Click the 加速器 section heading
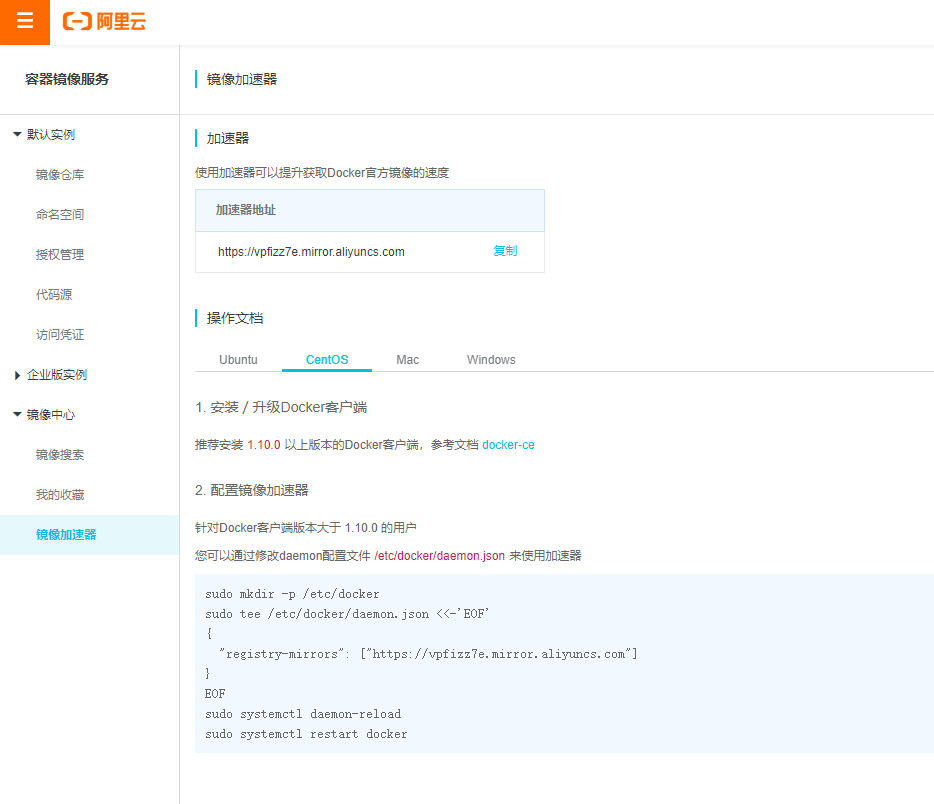 (x=228, y=138)
